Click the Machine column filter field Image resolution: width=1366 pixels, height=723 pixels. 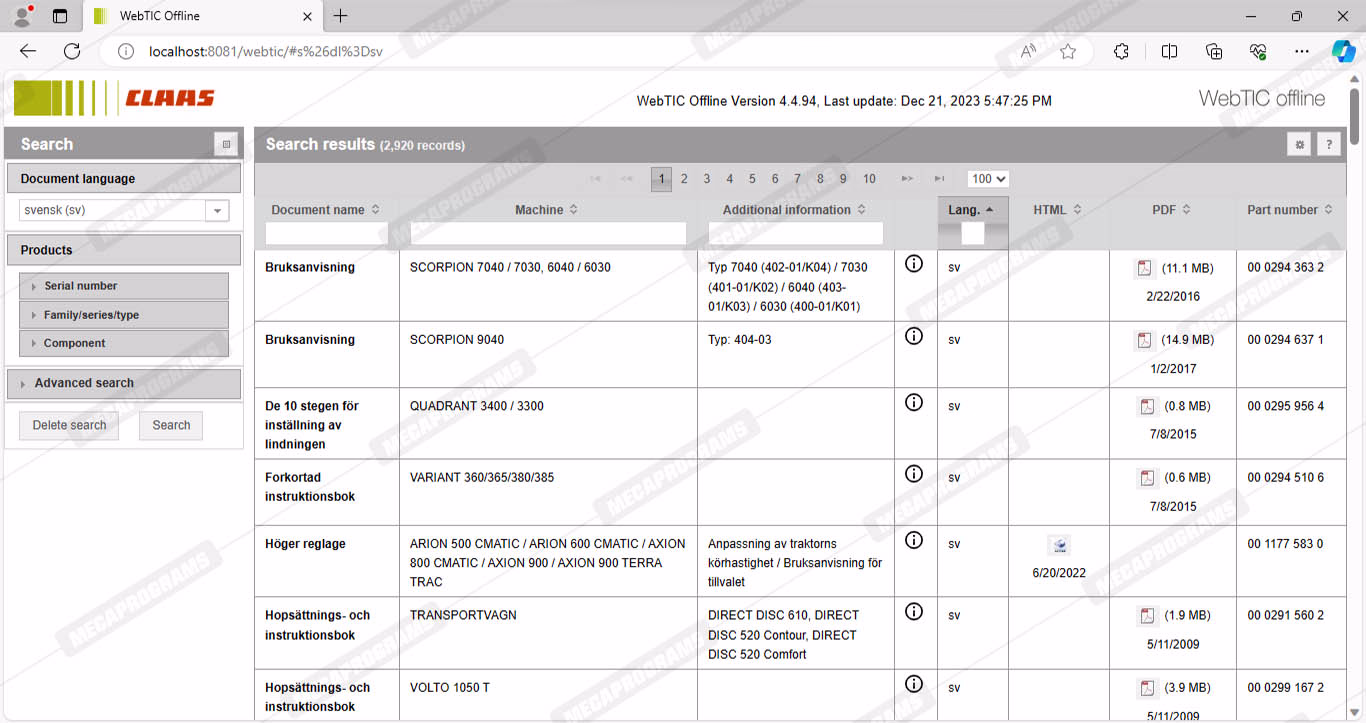(x=548, y=233)
